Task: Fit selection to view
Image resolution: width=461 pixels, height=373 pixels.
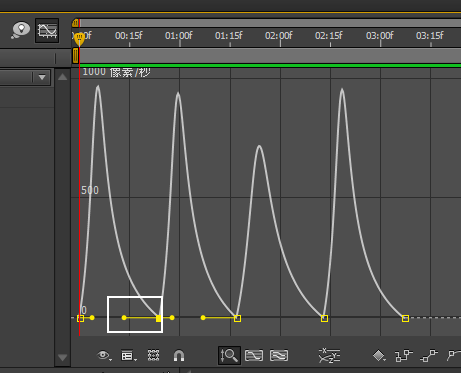Action: [254, 356]
